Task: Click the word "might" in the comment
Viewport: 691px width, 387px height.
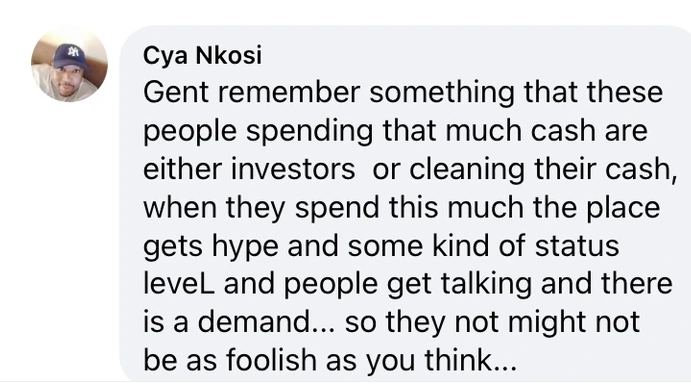Action: click(x=547, y=322)
